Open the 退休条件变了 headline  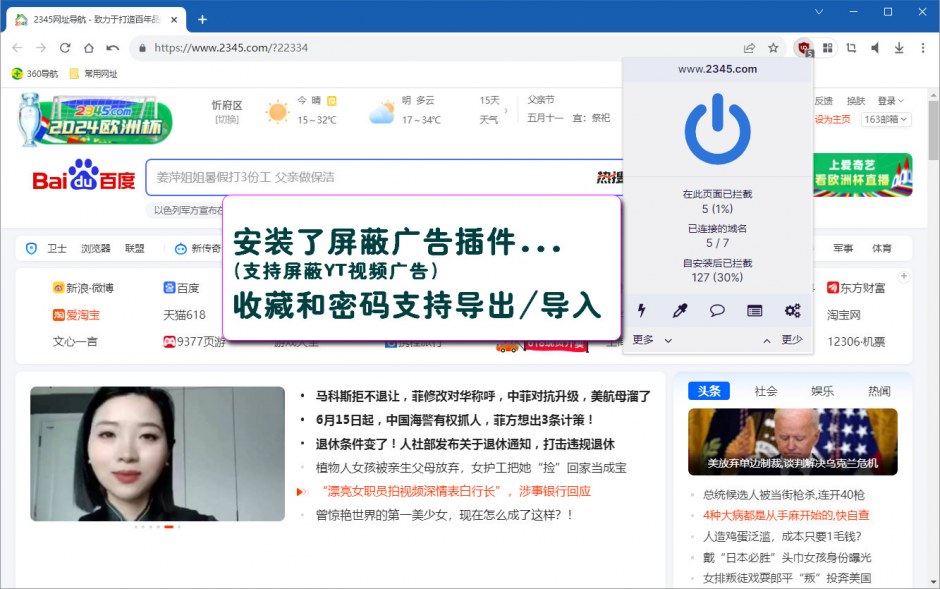pos(465,444)
